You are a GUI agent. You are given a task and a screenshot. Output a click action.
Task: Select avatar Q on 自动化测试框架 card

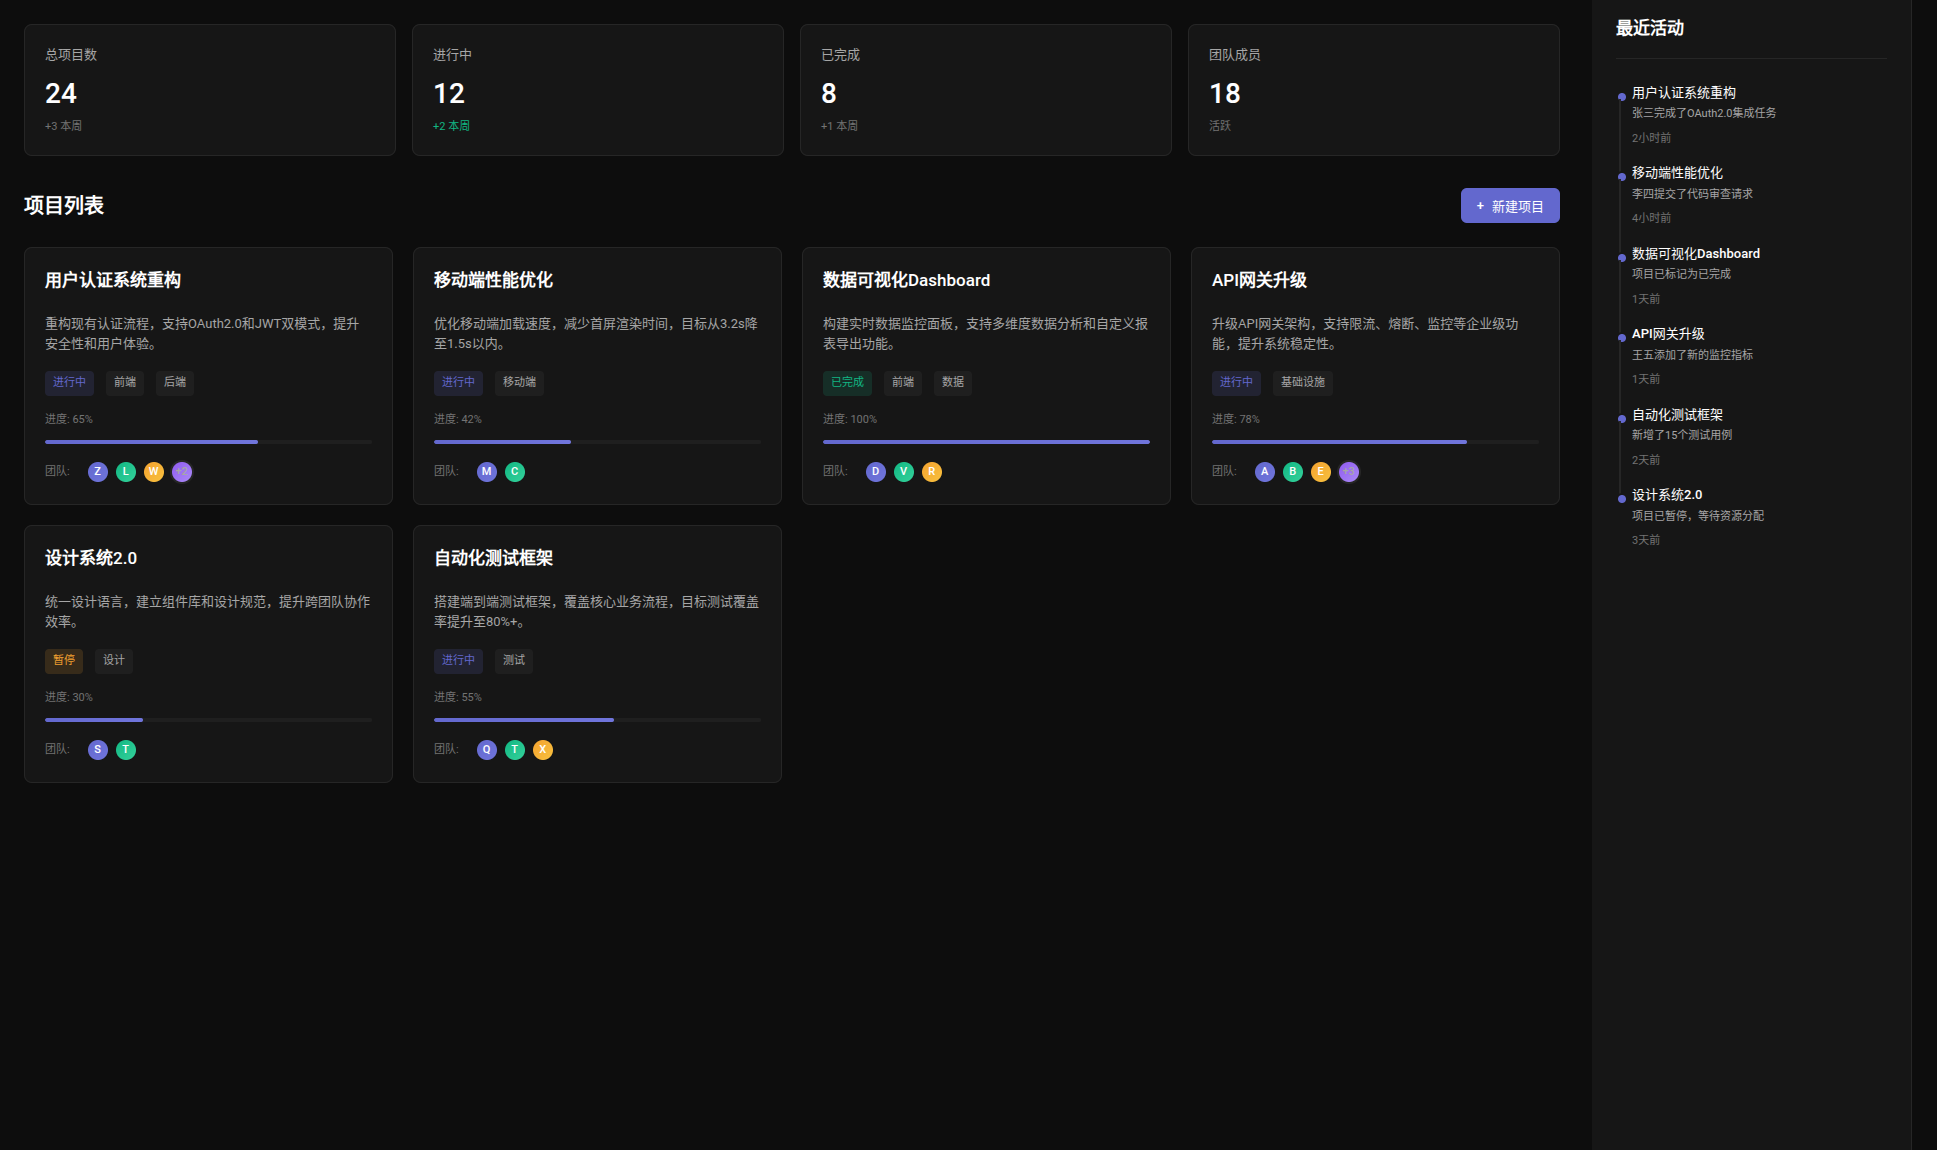[486, 749]
